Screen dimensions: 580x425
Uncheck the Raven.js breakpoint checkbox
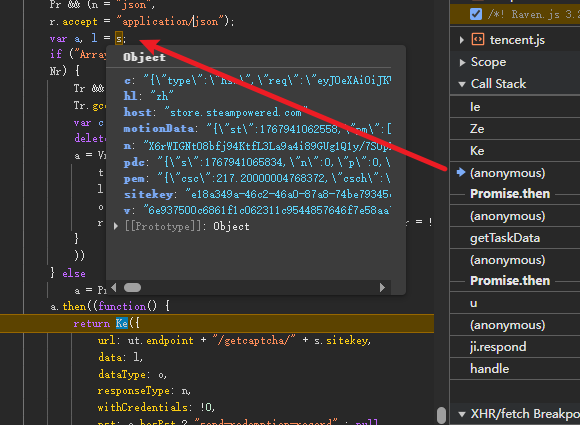pos(476,14)
